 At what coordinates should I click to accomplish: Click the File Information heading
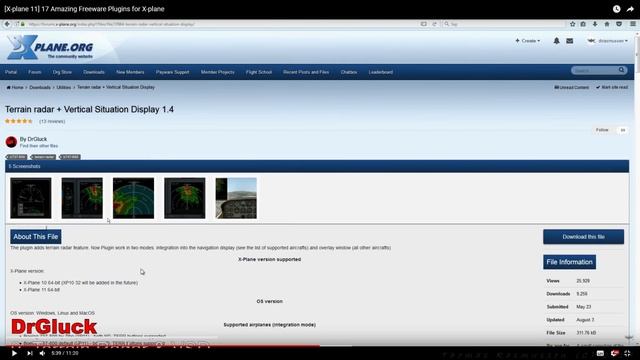point(569,262)
